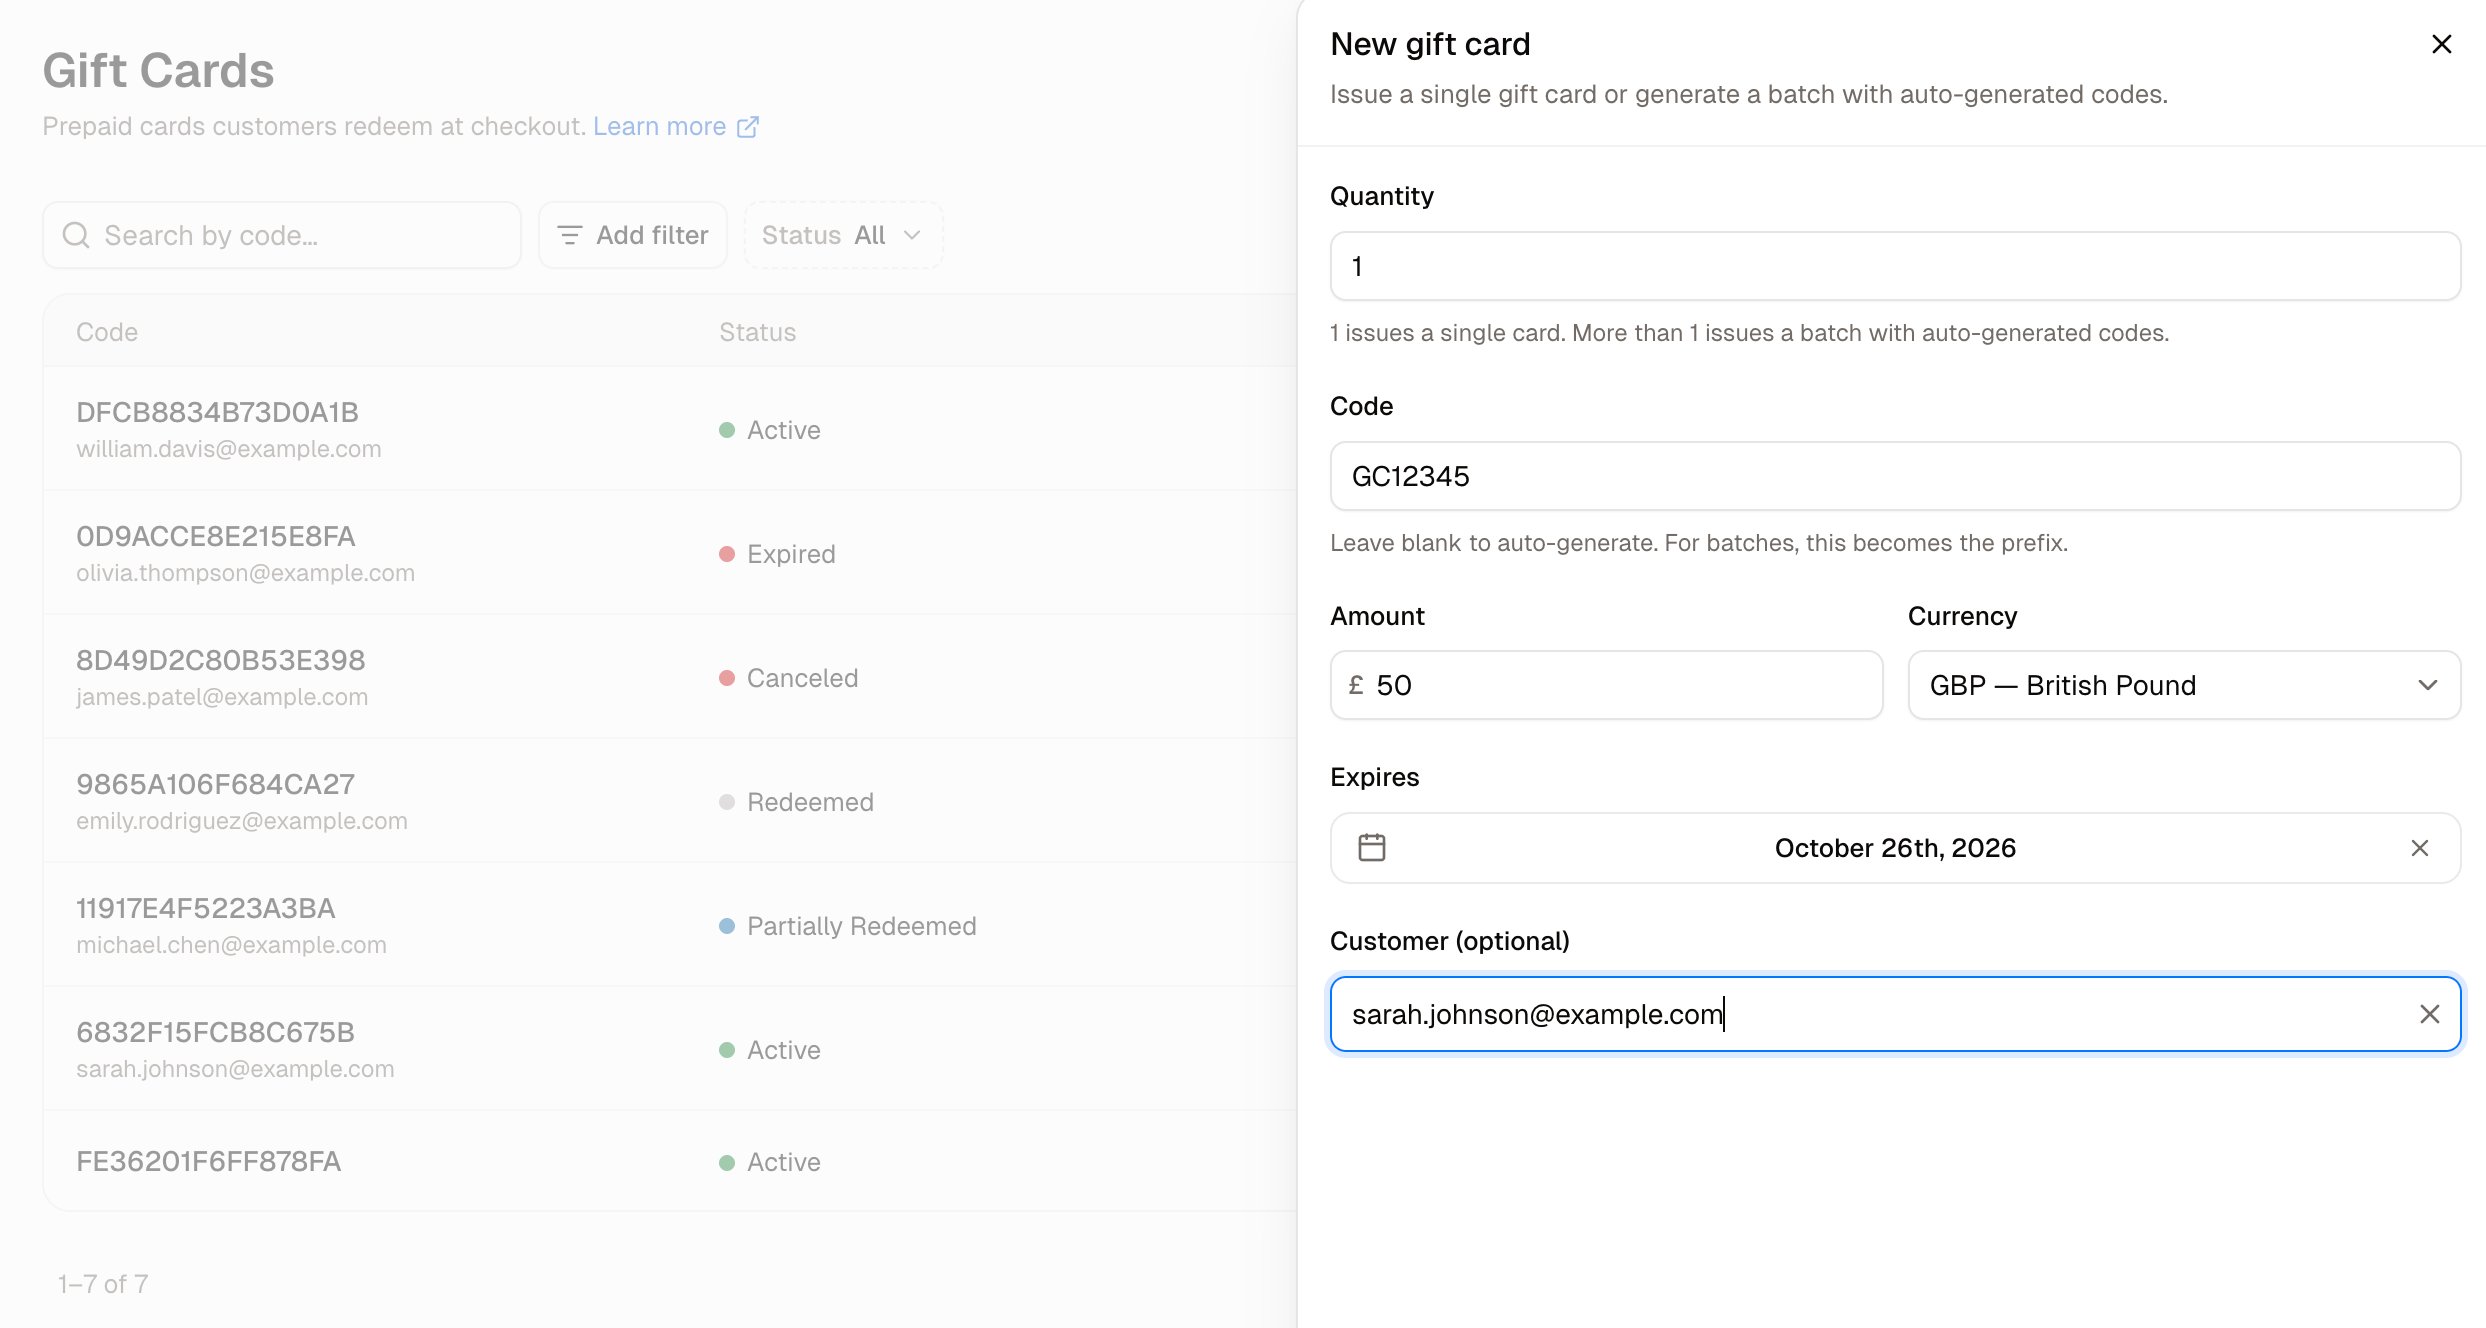The height and width of the screenshot is (1328, 2486).
Task: Clear the expiry date with the X icon
Action: pos(2419,848)
